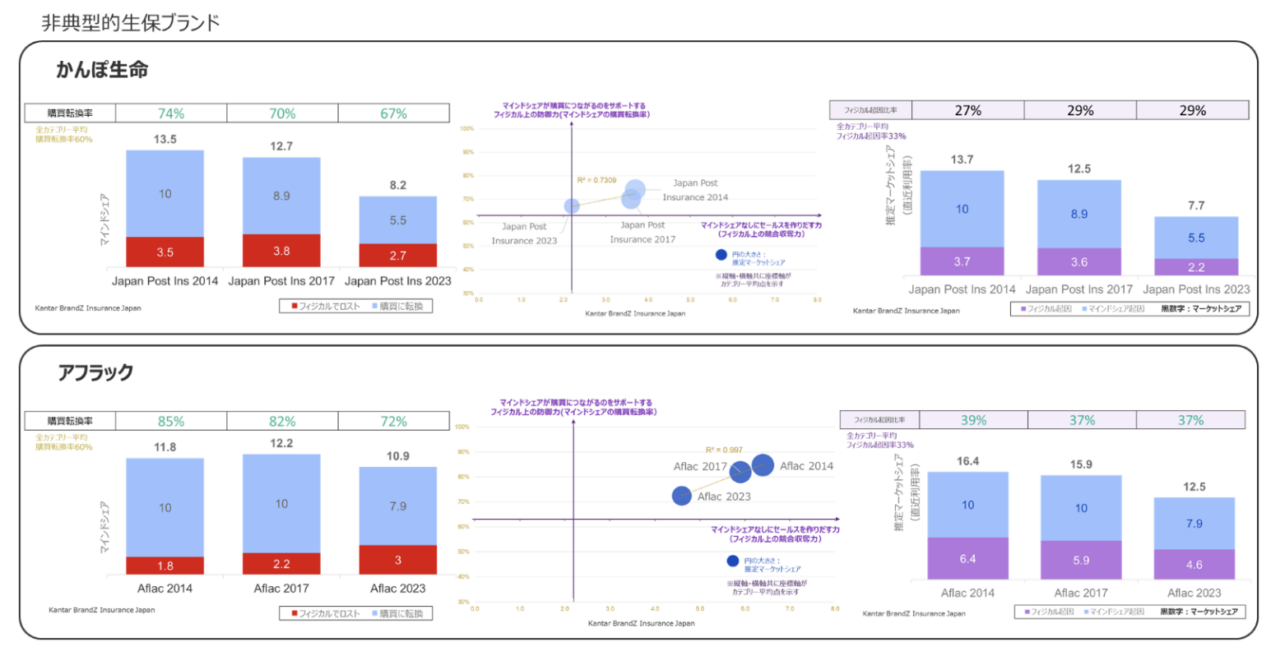Select the 27% physical ratio cell

tap(967, 110)
